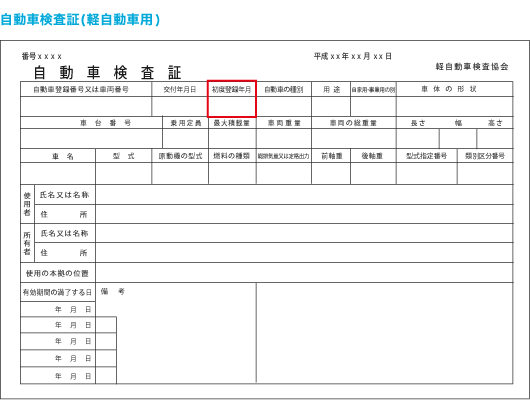Click the 使用の本拠の位置 label
The height and width of the screenshot is (400, 530).
pos(57,273)
